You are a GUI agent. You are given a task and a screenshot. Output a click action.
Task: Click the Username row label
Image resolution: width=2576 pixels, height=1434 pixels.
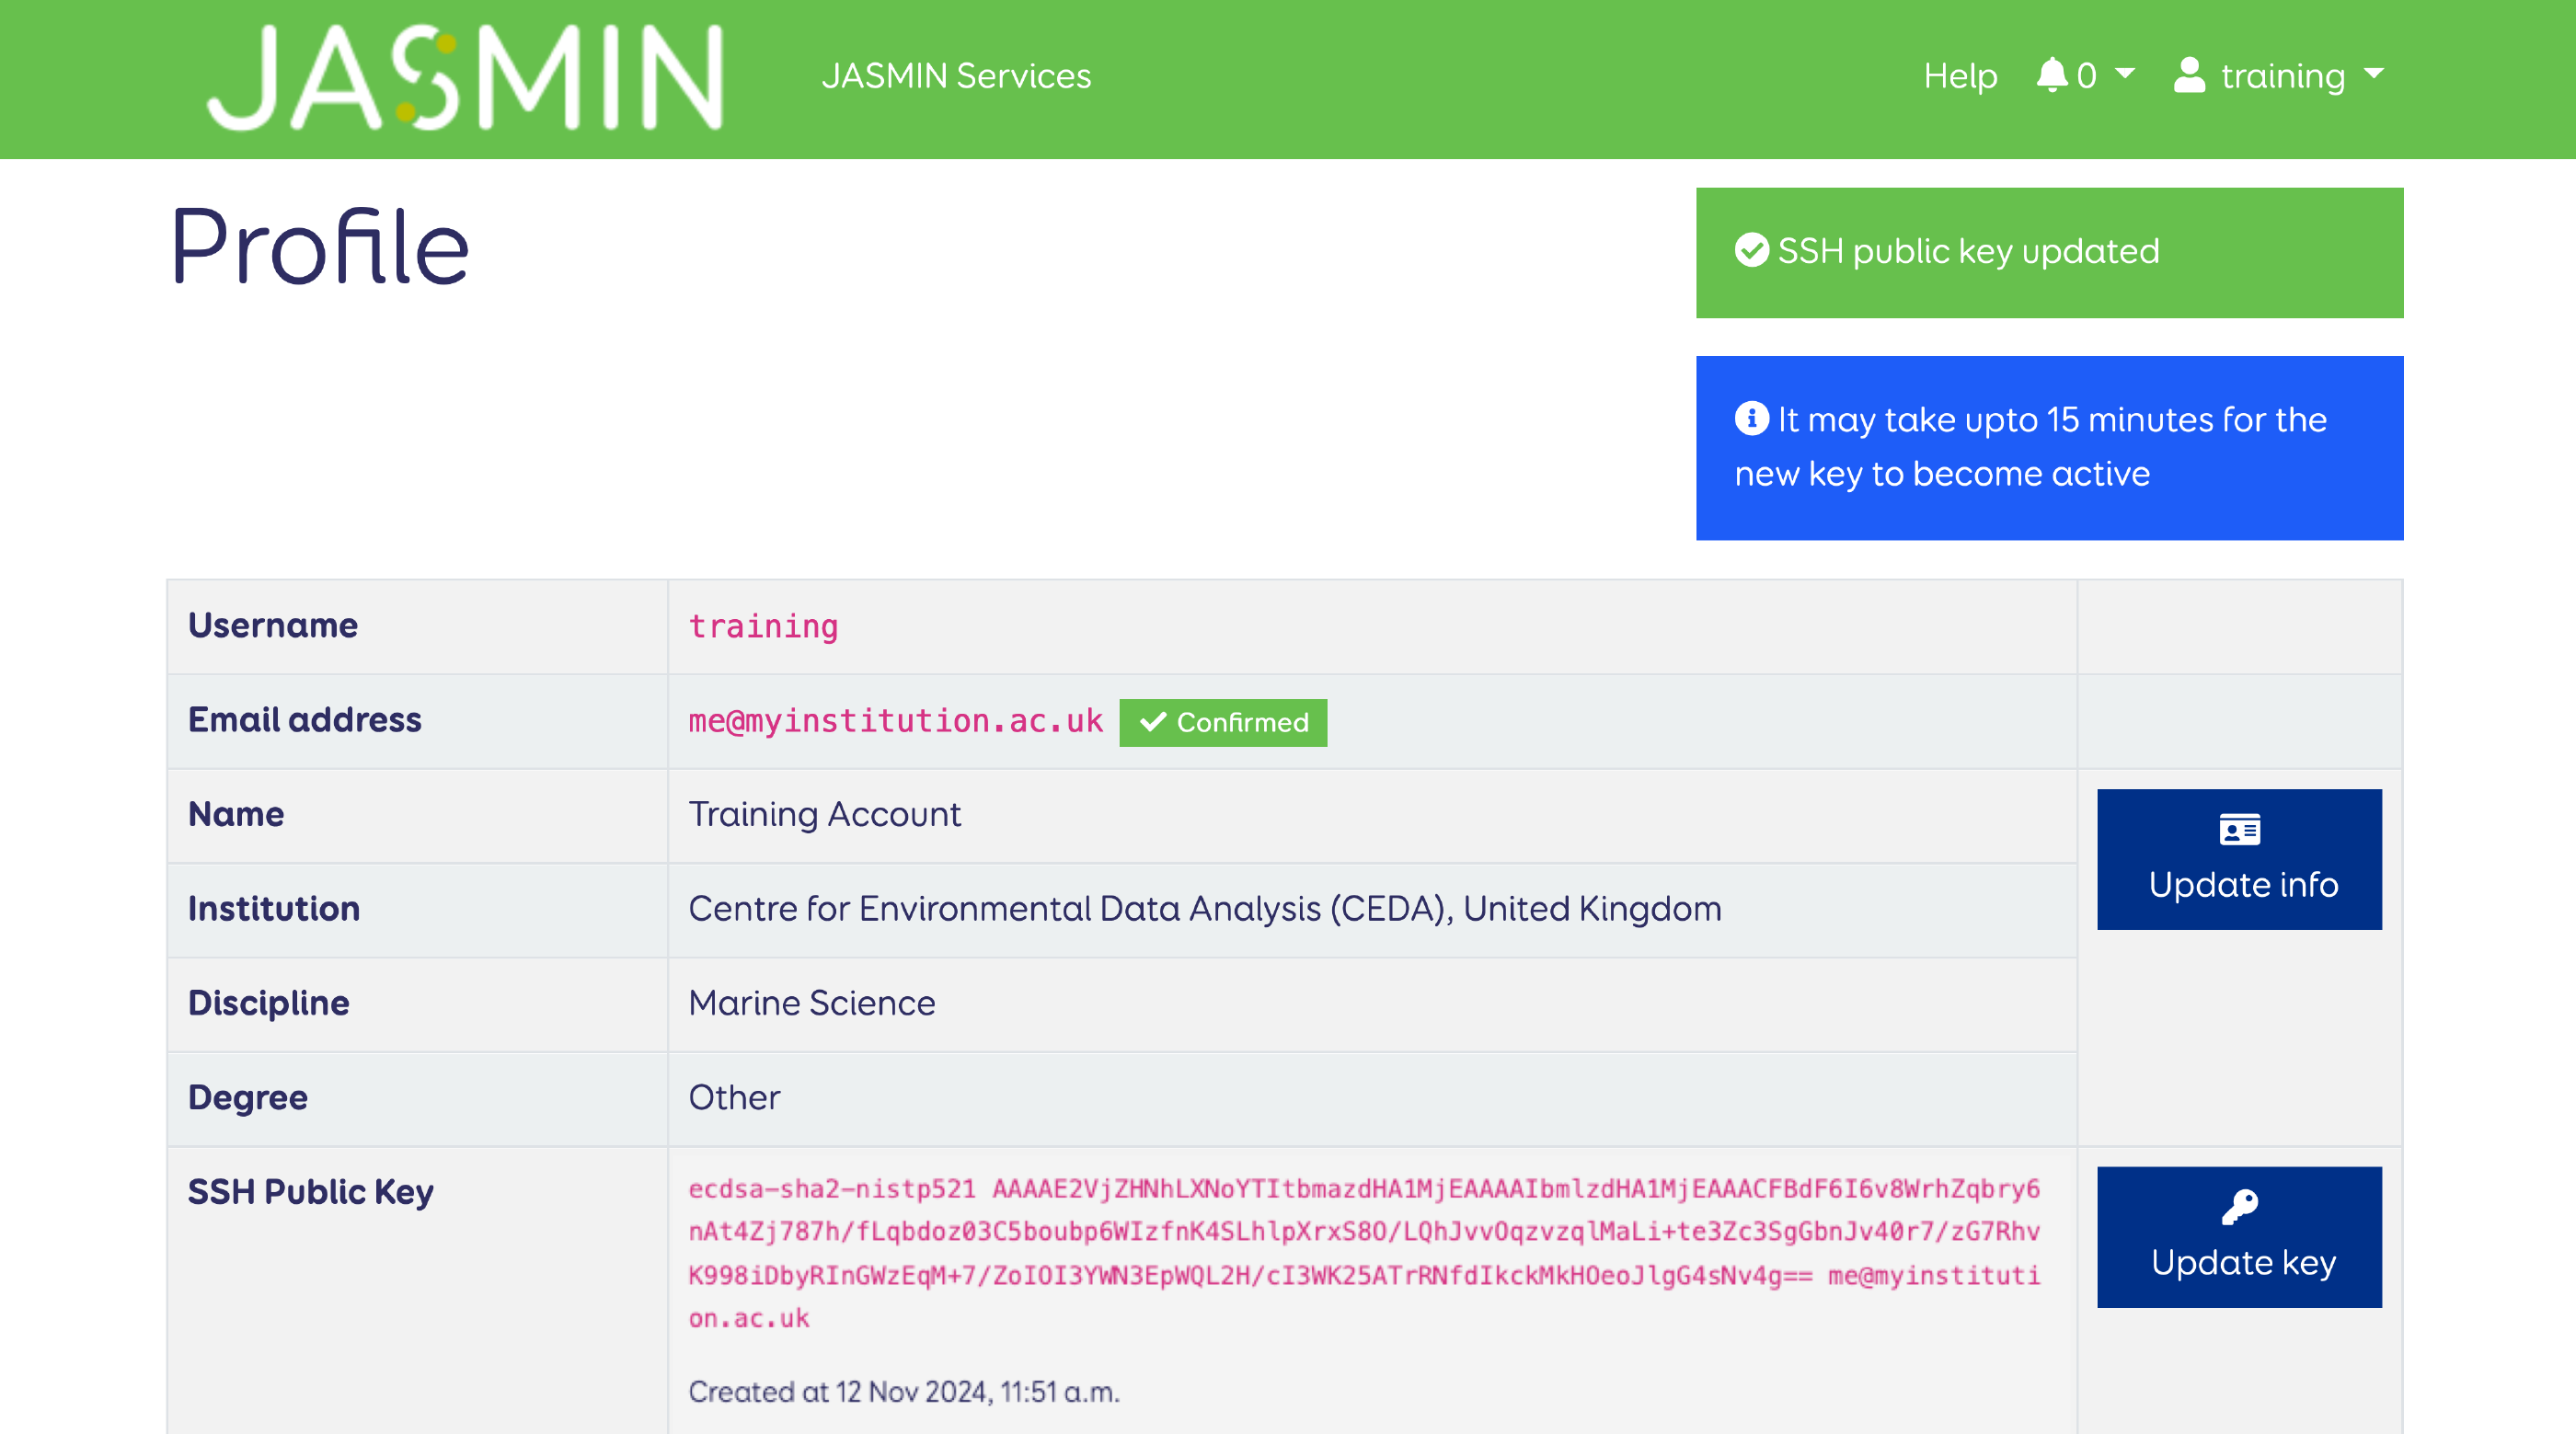(x=272, y=625)
